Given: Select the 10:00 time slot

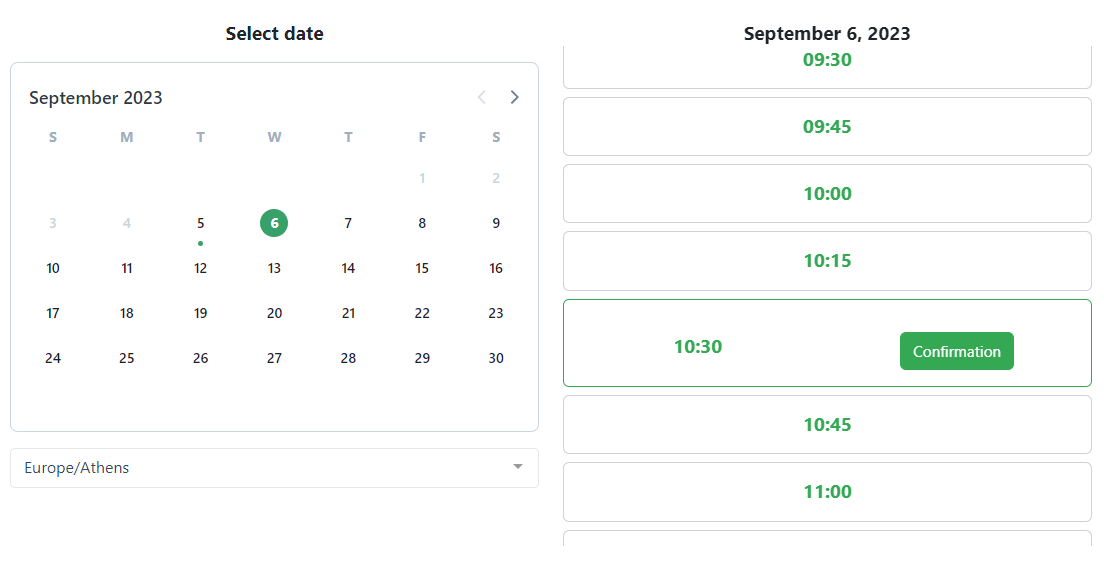Looking at the screenshot, I should [827, 194].
